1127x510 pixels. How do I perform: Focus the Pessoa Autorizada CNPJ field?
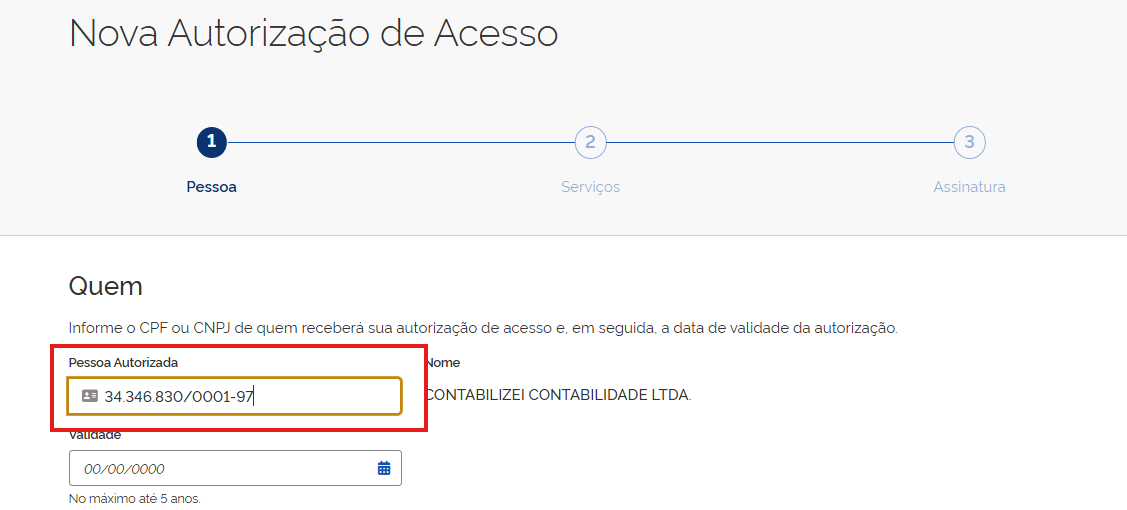[250, 396]
